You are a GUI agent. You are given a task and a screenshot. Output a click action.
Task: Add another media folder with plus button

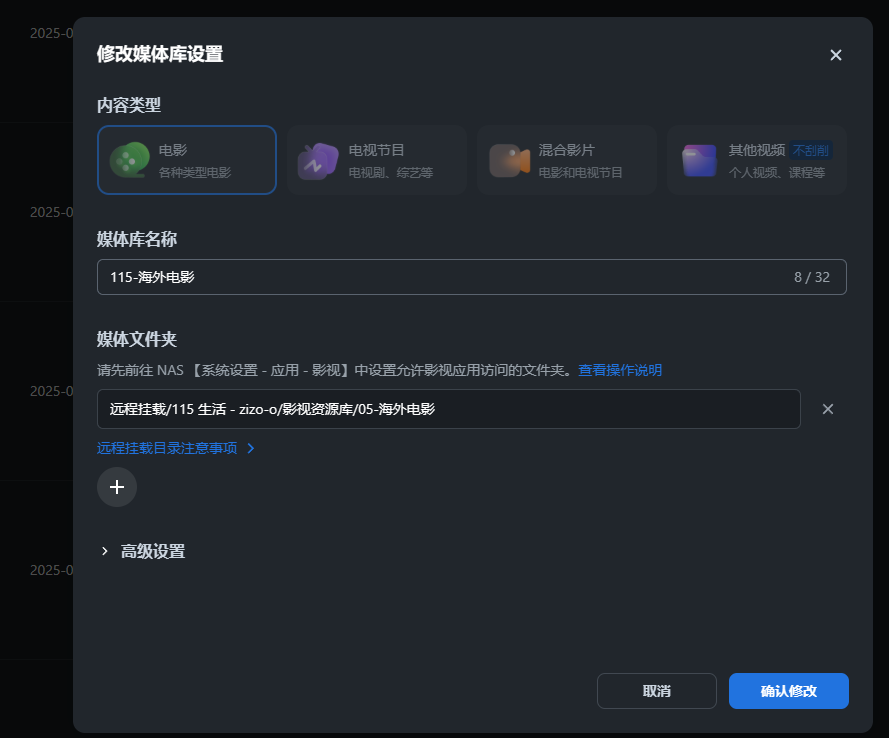tap(117, 487)
